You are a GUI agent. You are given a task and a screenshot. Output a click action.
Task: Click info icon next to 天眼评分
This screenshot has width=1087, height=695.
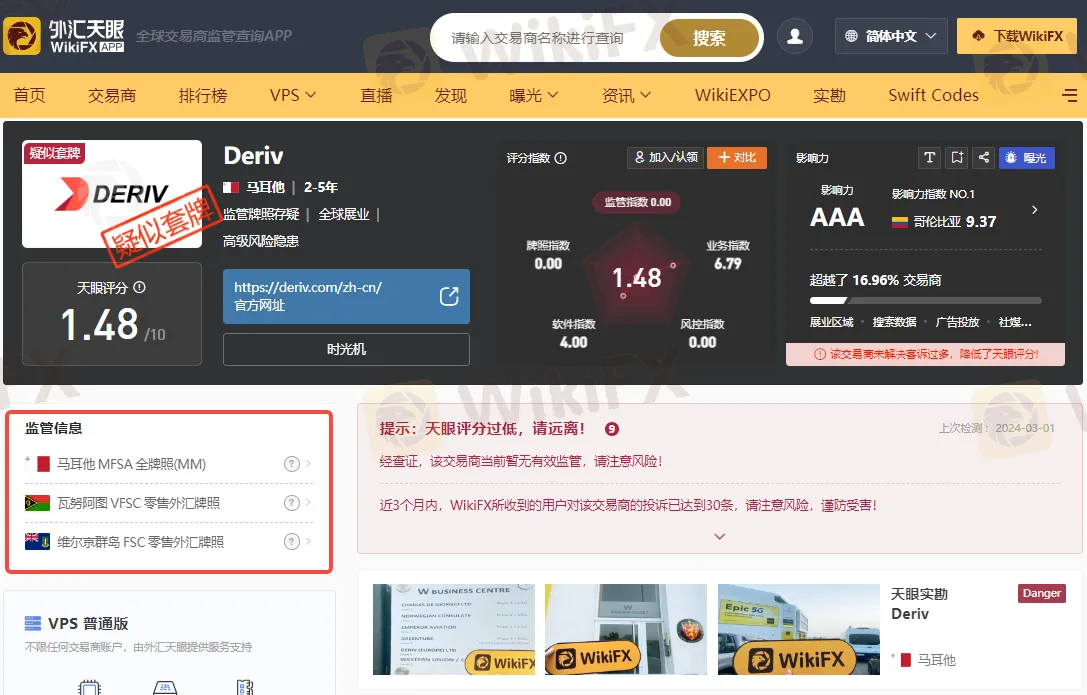139,287
